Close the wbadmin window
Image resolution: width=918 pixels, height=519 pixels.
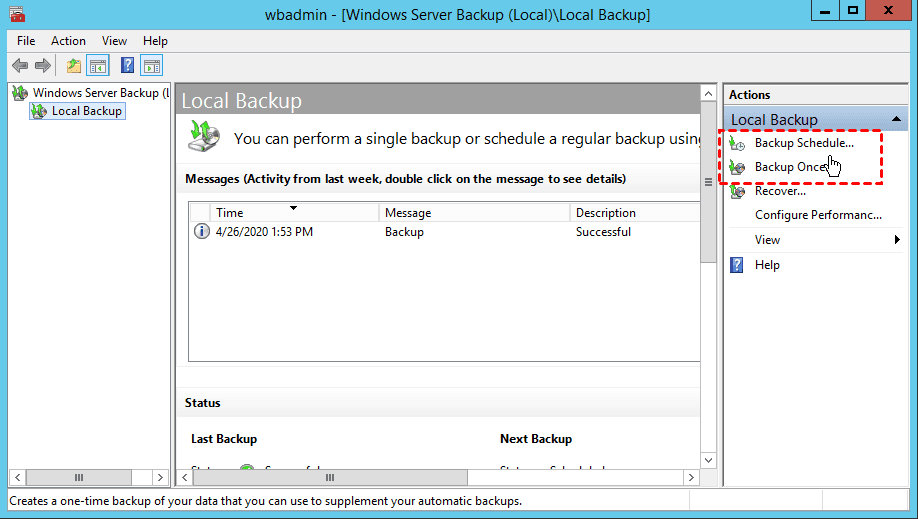point(888,11)
